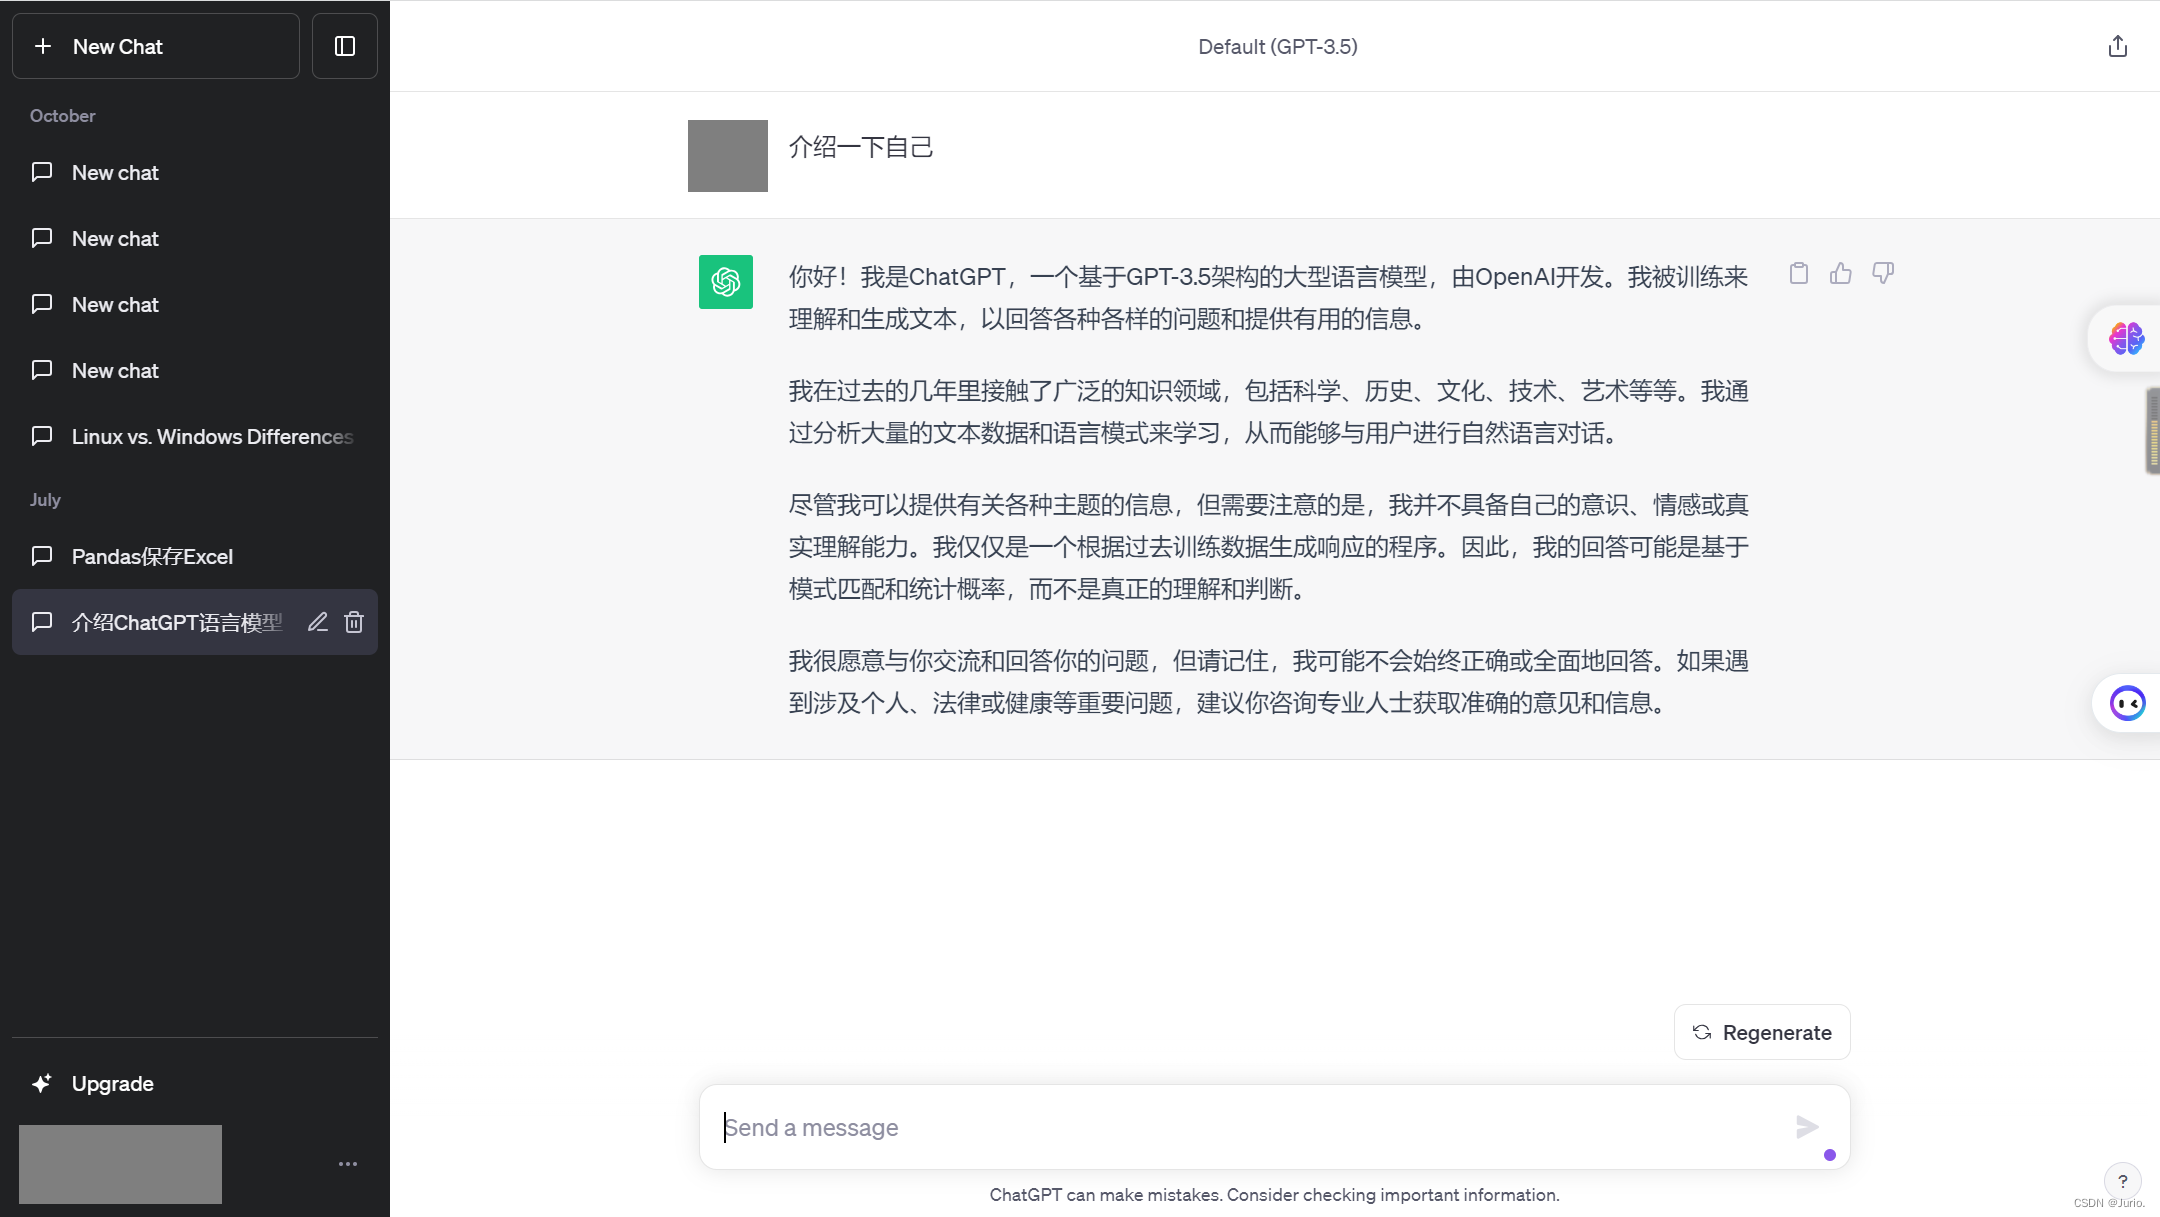2160x1217 pixels.
Task: Open the three-dots account menu
Action: tap(348, 1164)
